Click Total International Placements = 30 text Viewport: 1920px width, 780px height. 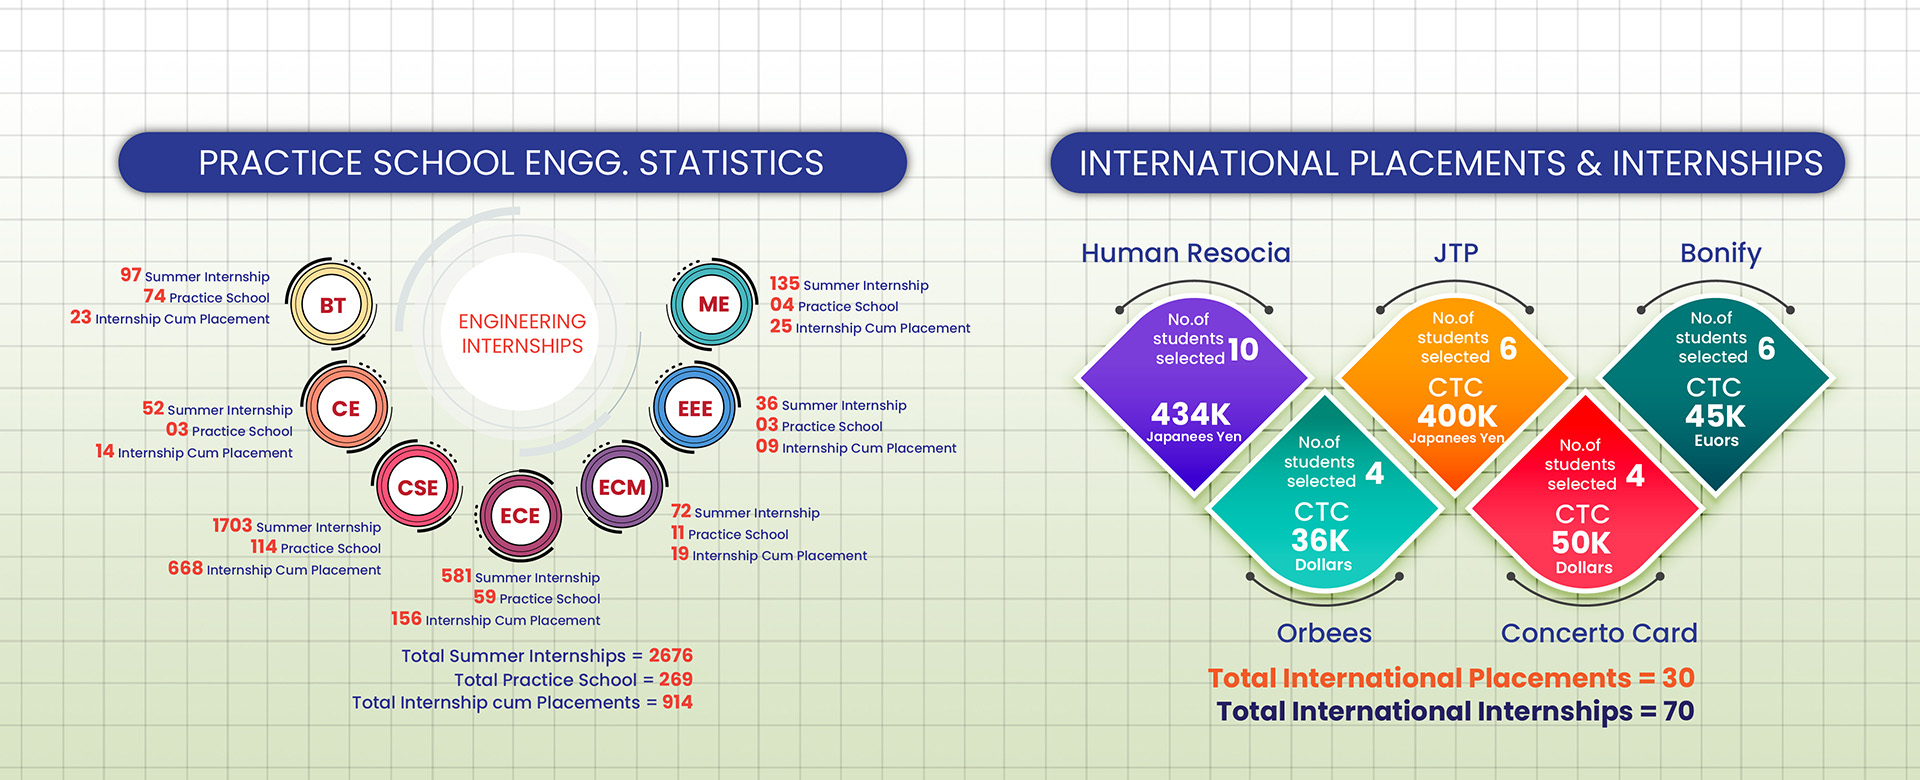[1450, 678]
